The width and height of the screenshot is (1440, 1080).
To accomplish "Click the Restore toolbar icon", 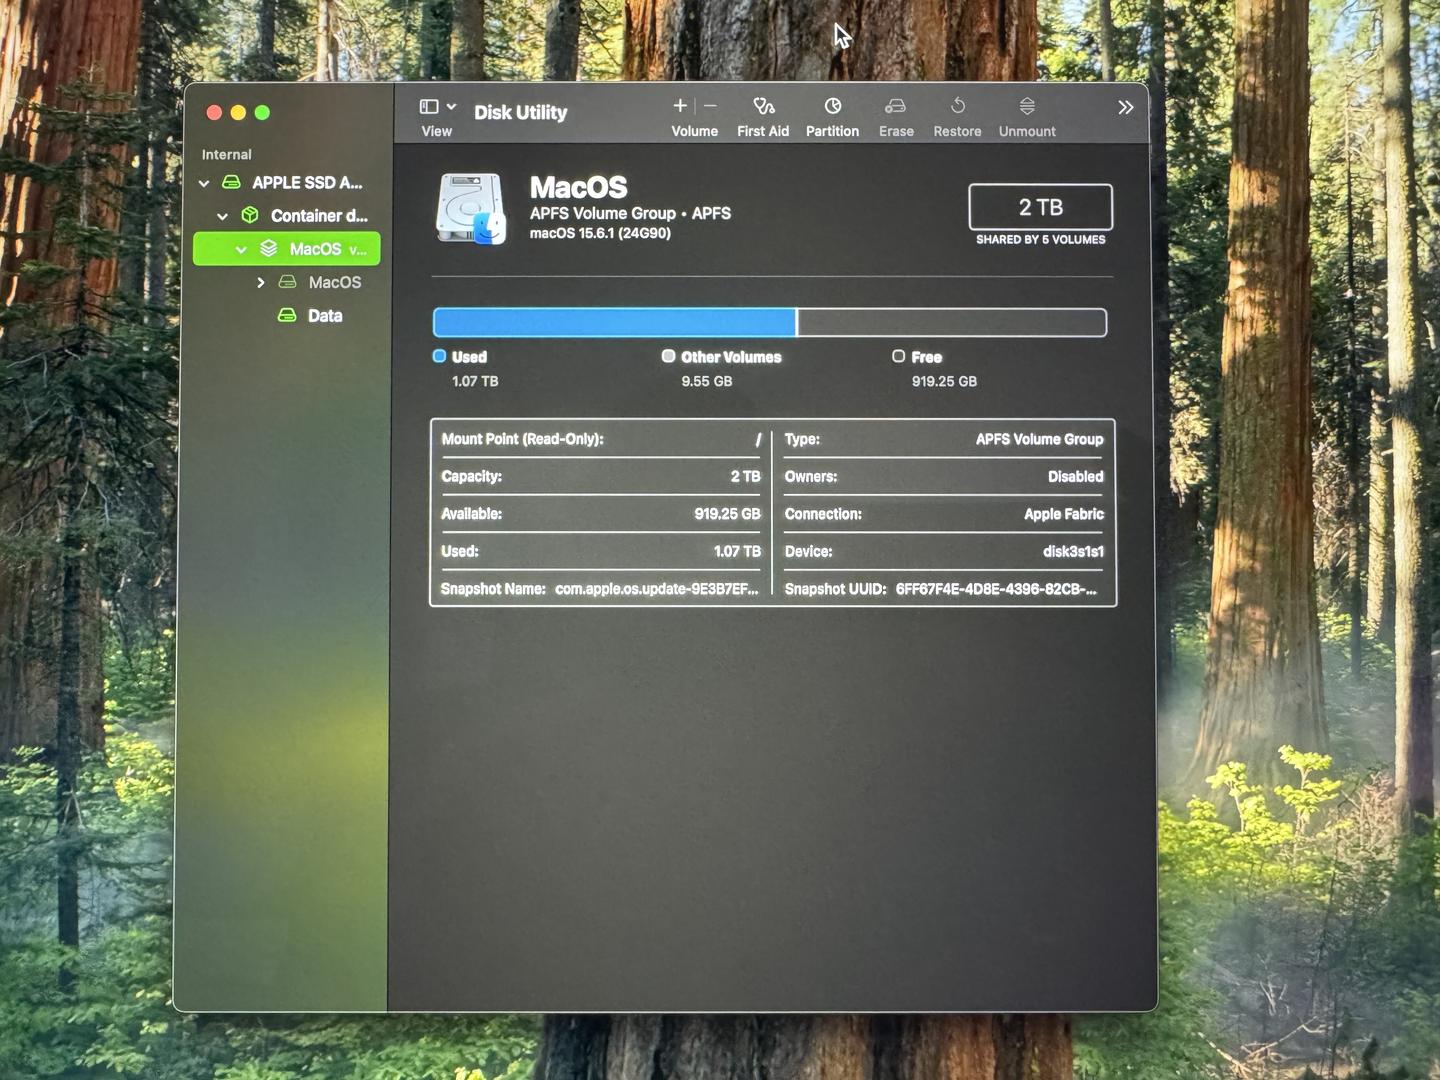I will click(x=957, y=106).
